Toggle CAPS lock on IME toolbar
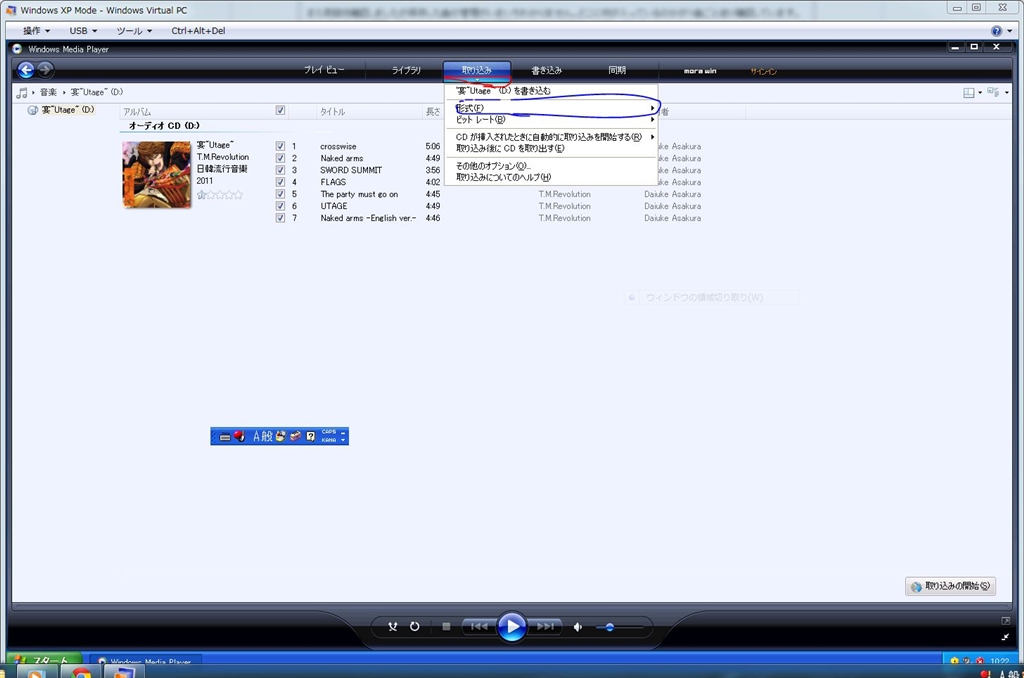The height and width of the screenshot is (678, 1024). [x=329, y=432]
